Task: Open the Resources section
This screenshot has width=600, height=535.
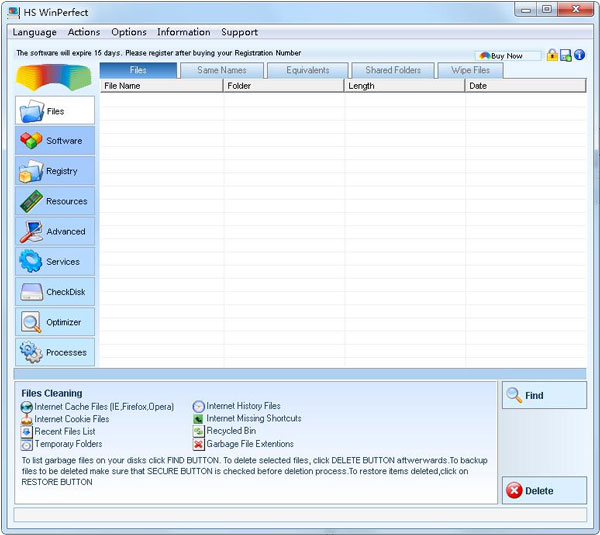Action: [55, 201]
